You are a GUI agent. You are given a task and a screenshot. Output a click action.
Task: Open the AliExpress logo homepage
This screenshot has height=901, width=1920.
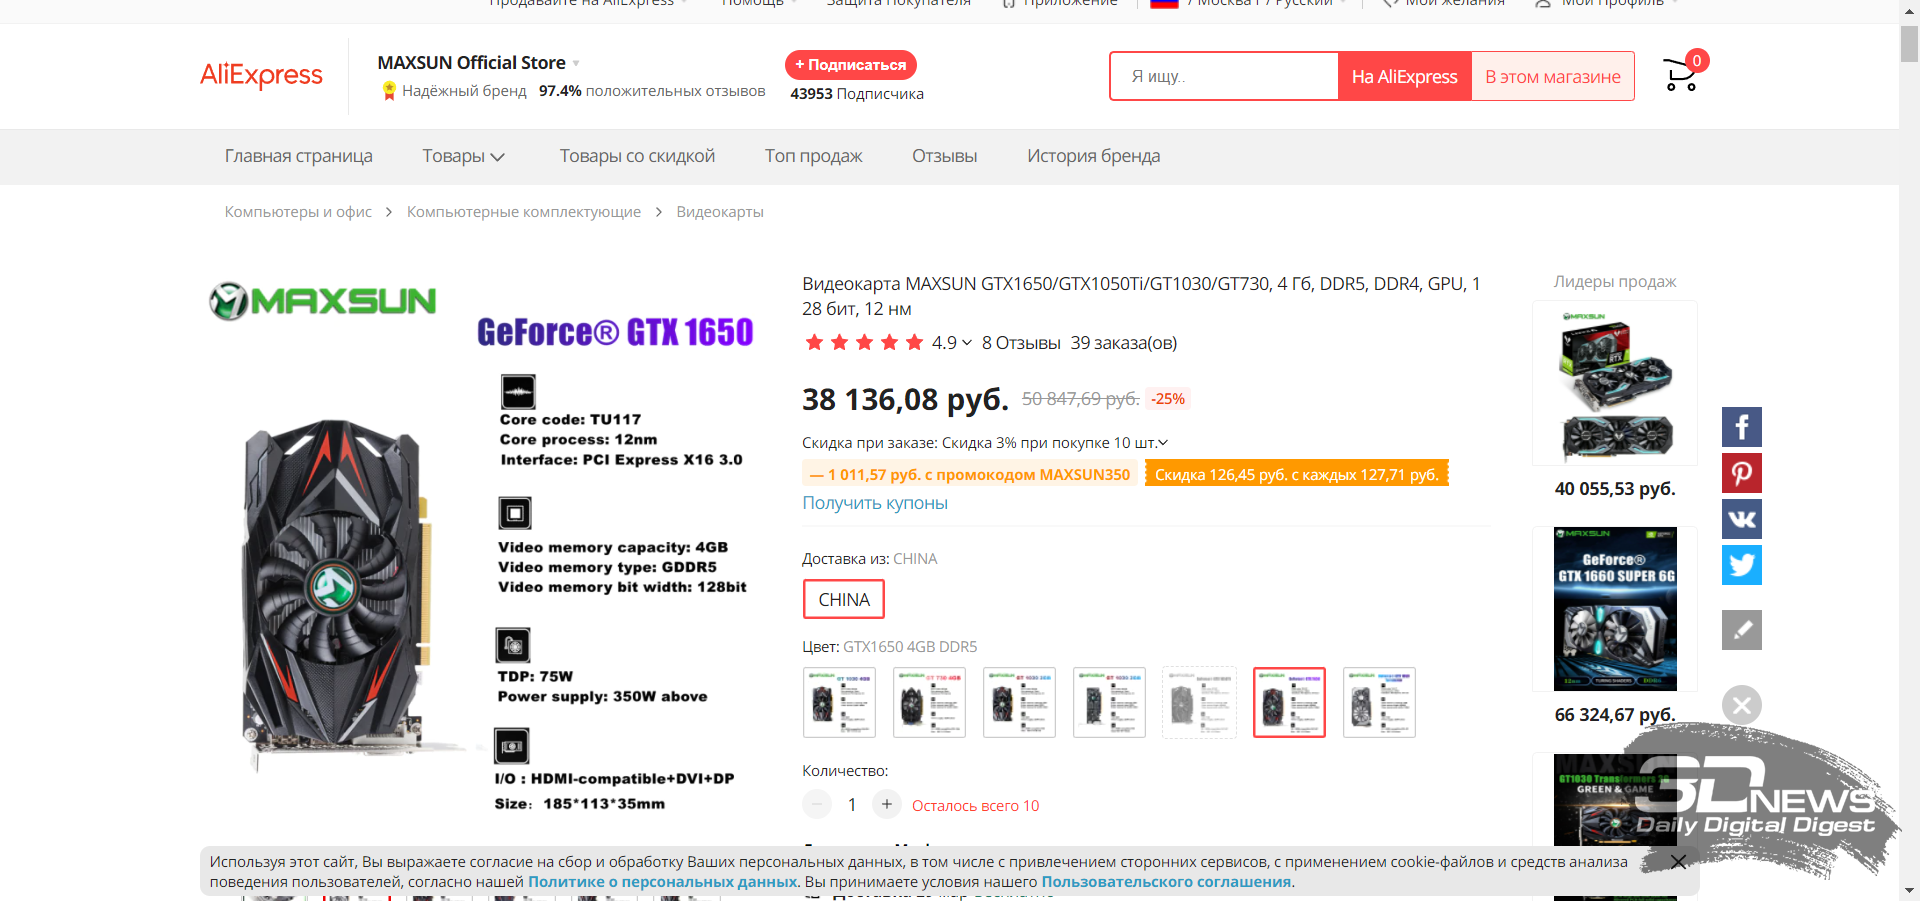[261, 75]
